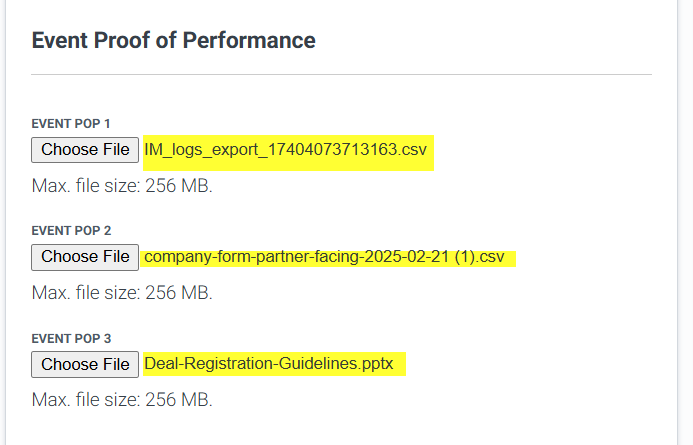Click the Deal-Registration-Guidelines.pptx file name
Image resolution: width=693 pixels, height=445 pixels.
269,364
